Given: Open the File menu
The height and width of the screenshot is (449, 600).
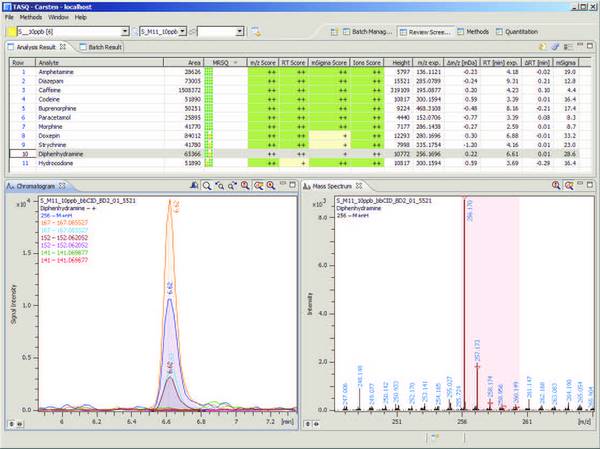Looking at the screenshot, I should click(9, 17).
